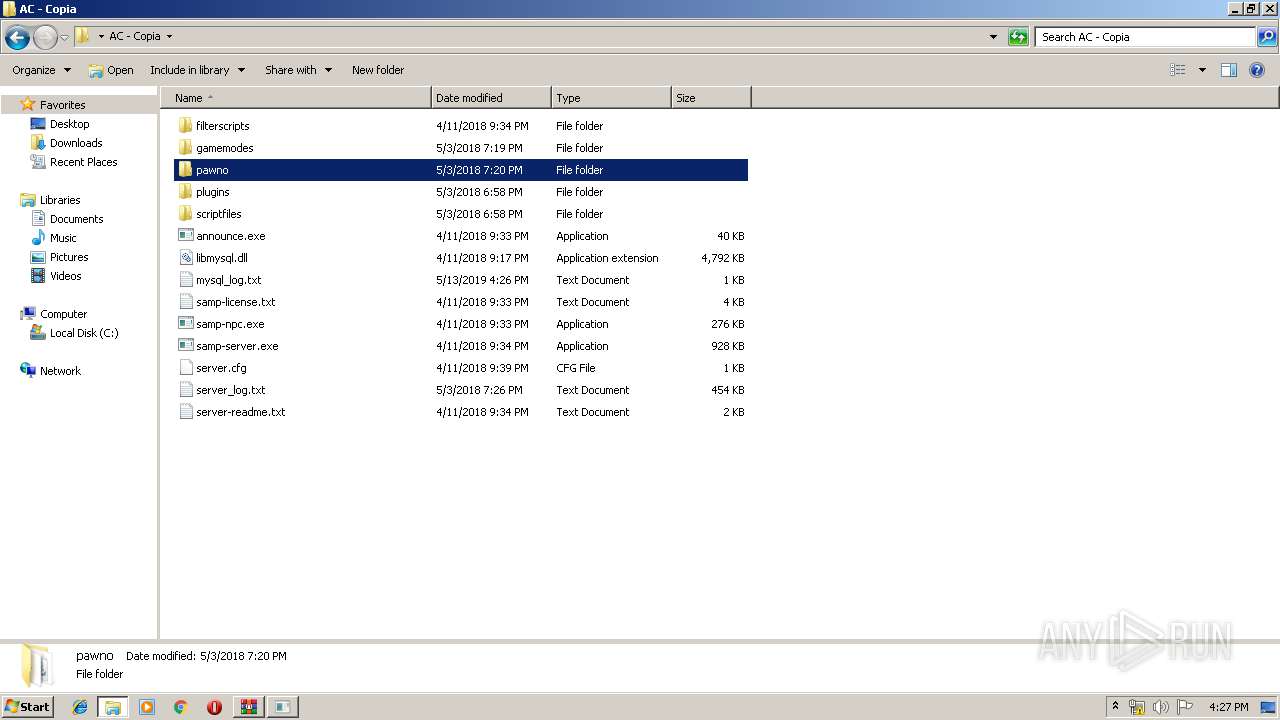1280x720 pixels.
Task: Click the taskbar clock 4:27 PM
Action: 1228,707
